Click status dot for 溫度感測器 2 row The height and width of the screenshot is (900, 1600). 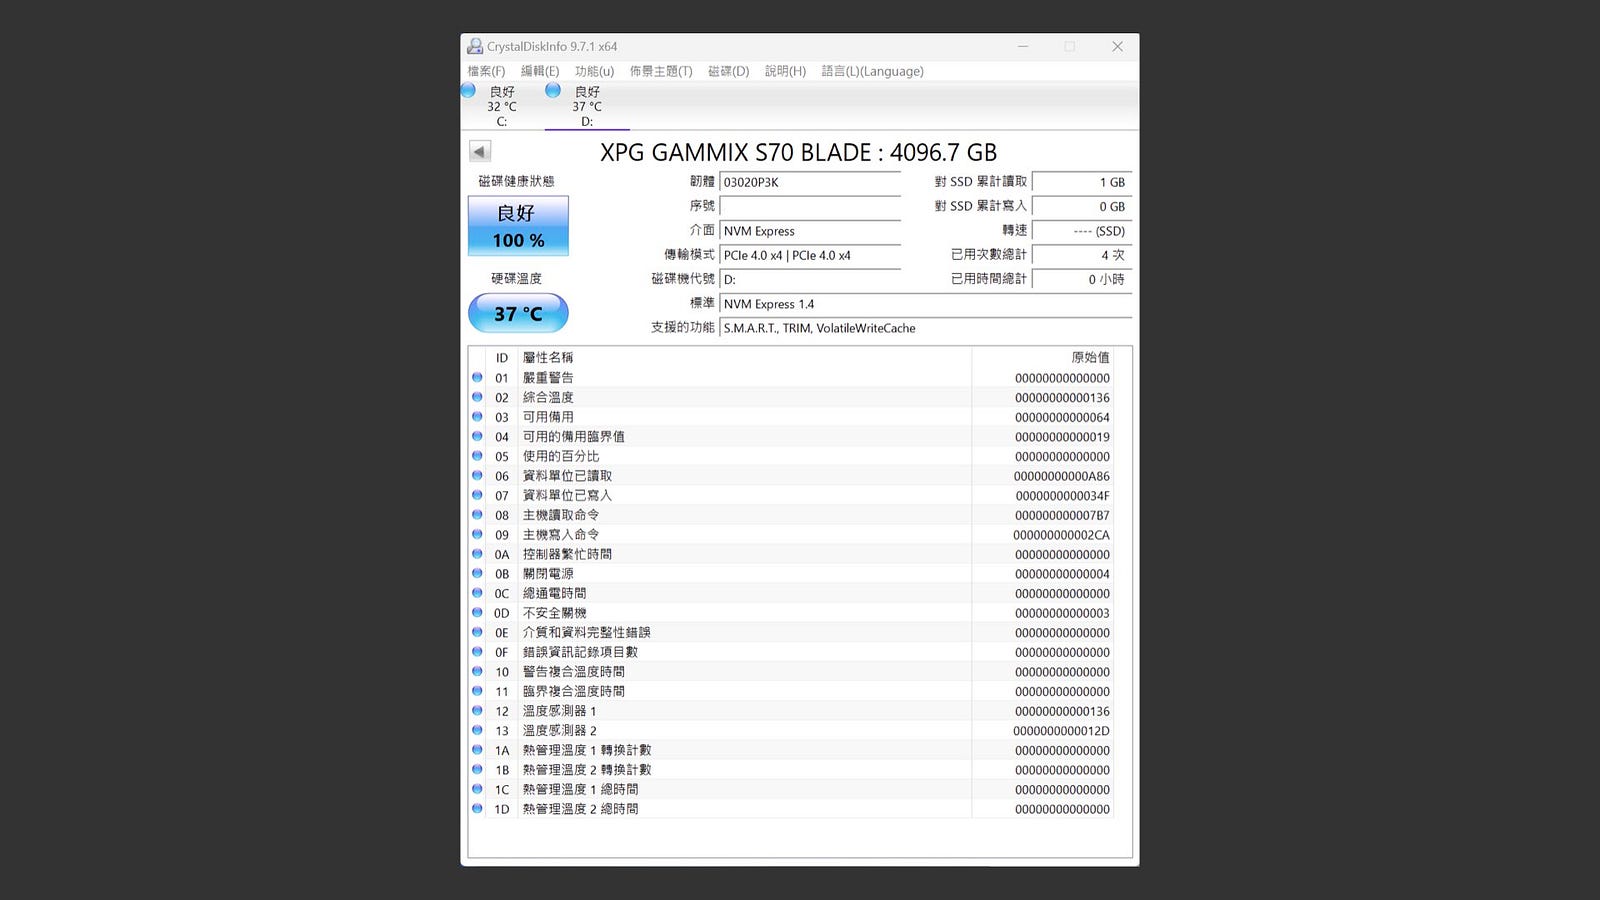click(477, 730)
